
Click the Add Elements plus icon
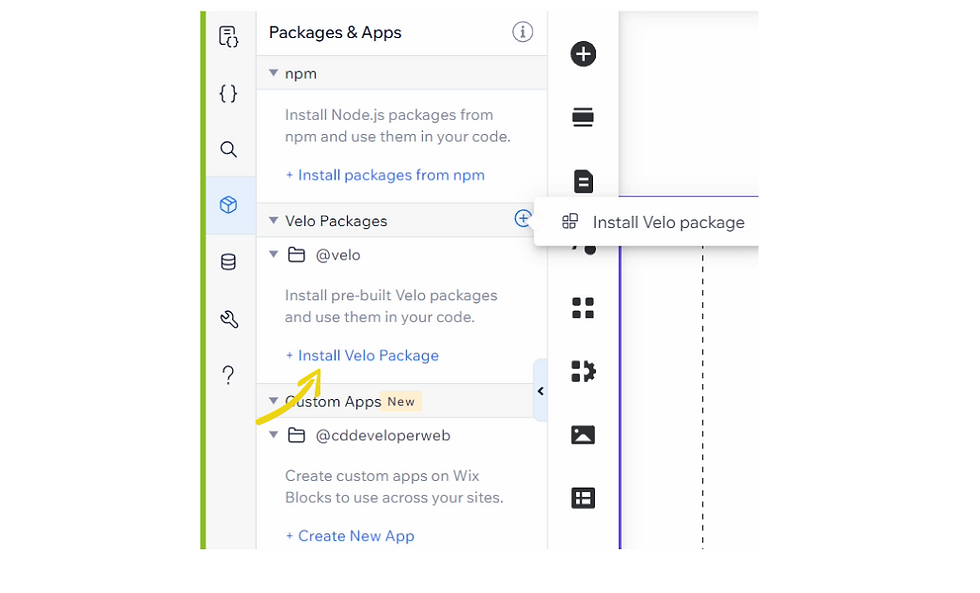click(583, 54)
